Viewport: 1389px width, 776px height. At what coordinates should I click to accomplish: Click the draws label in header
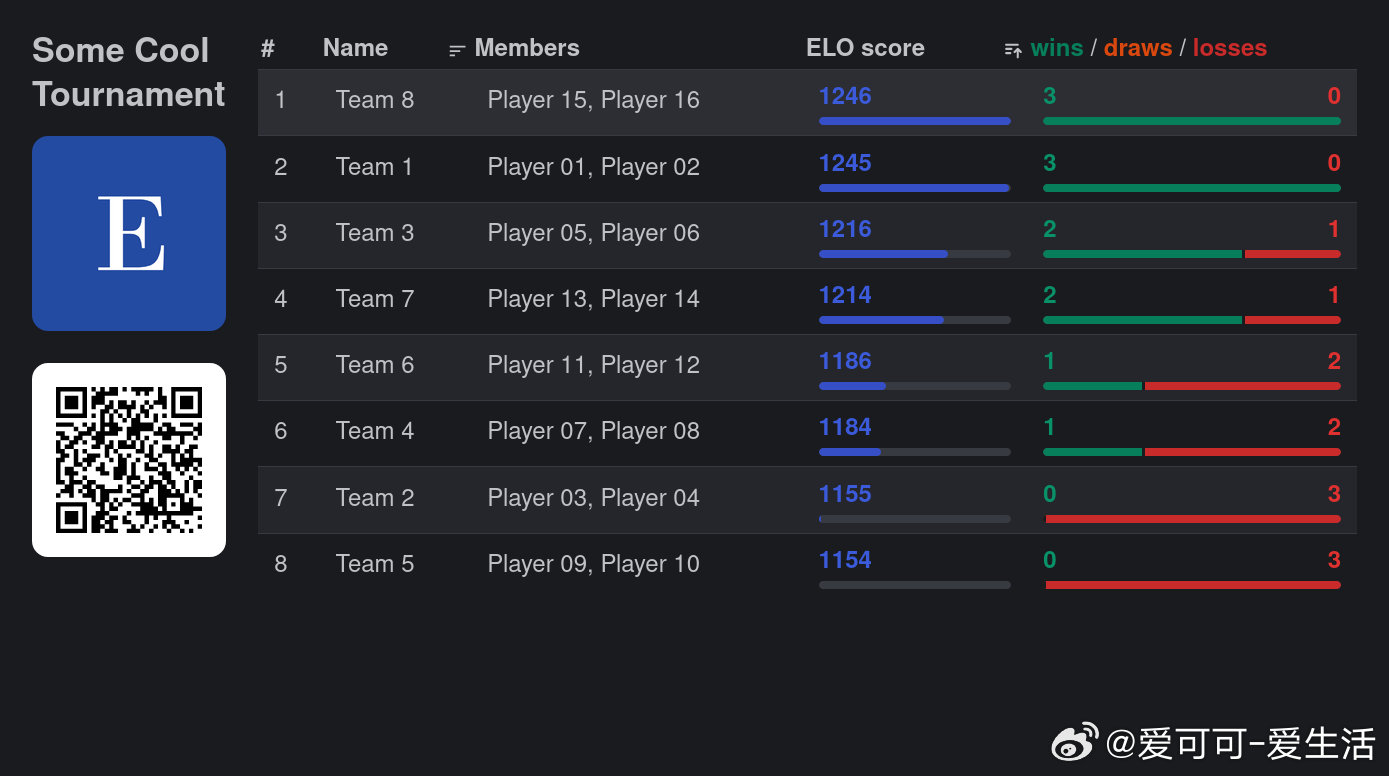click(x=1138, y=48)
